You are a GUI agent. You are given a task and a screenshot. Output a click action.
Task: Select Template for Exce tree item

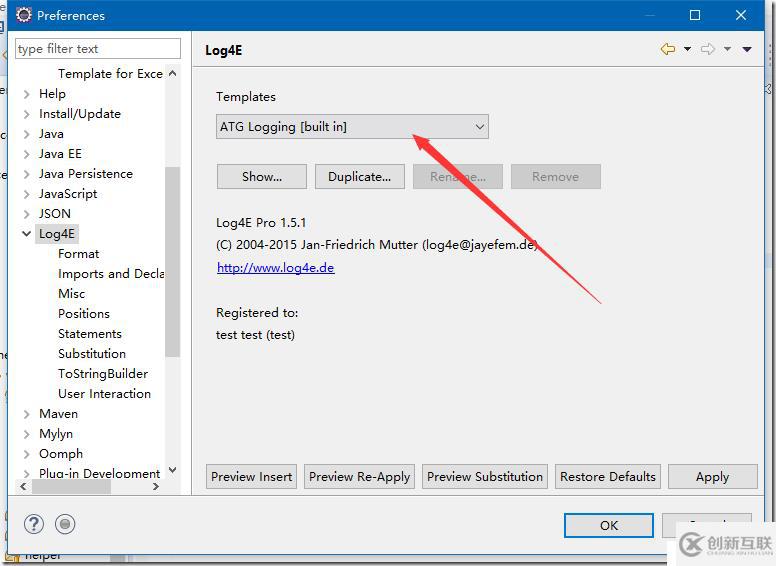(x=110, y=74)
